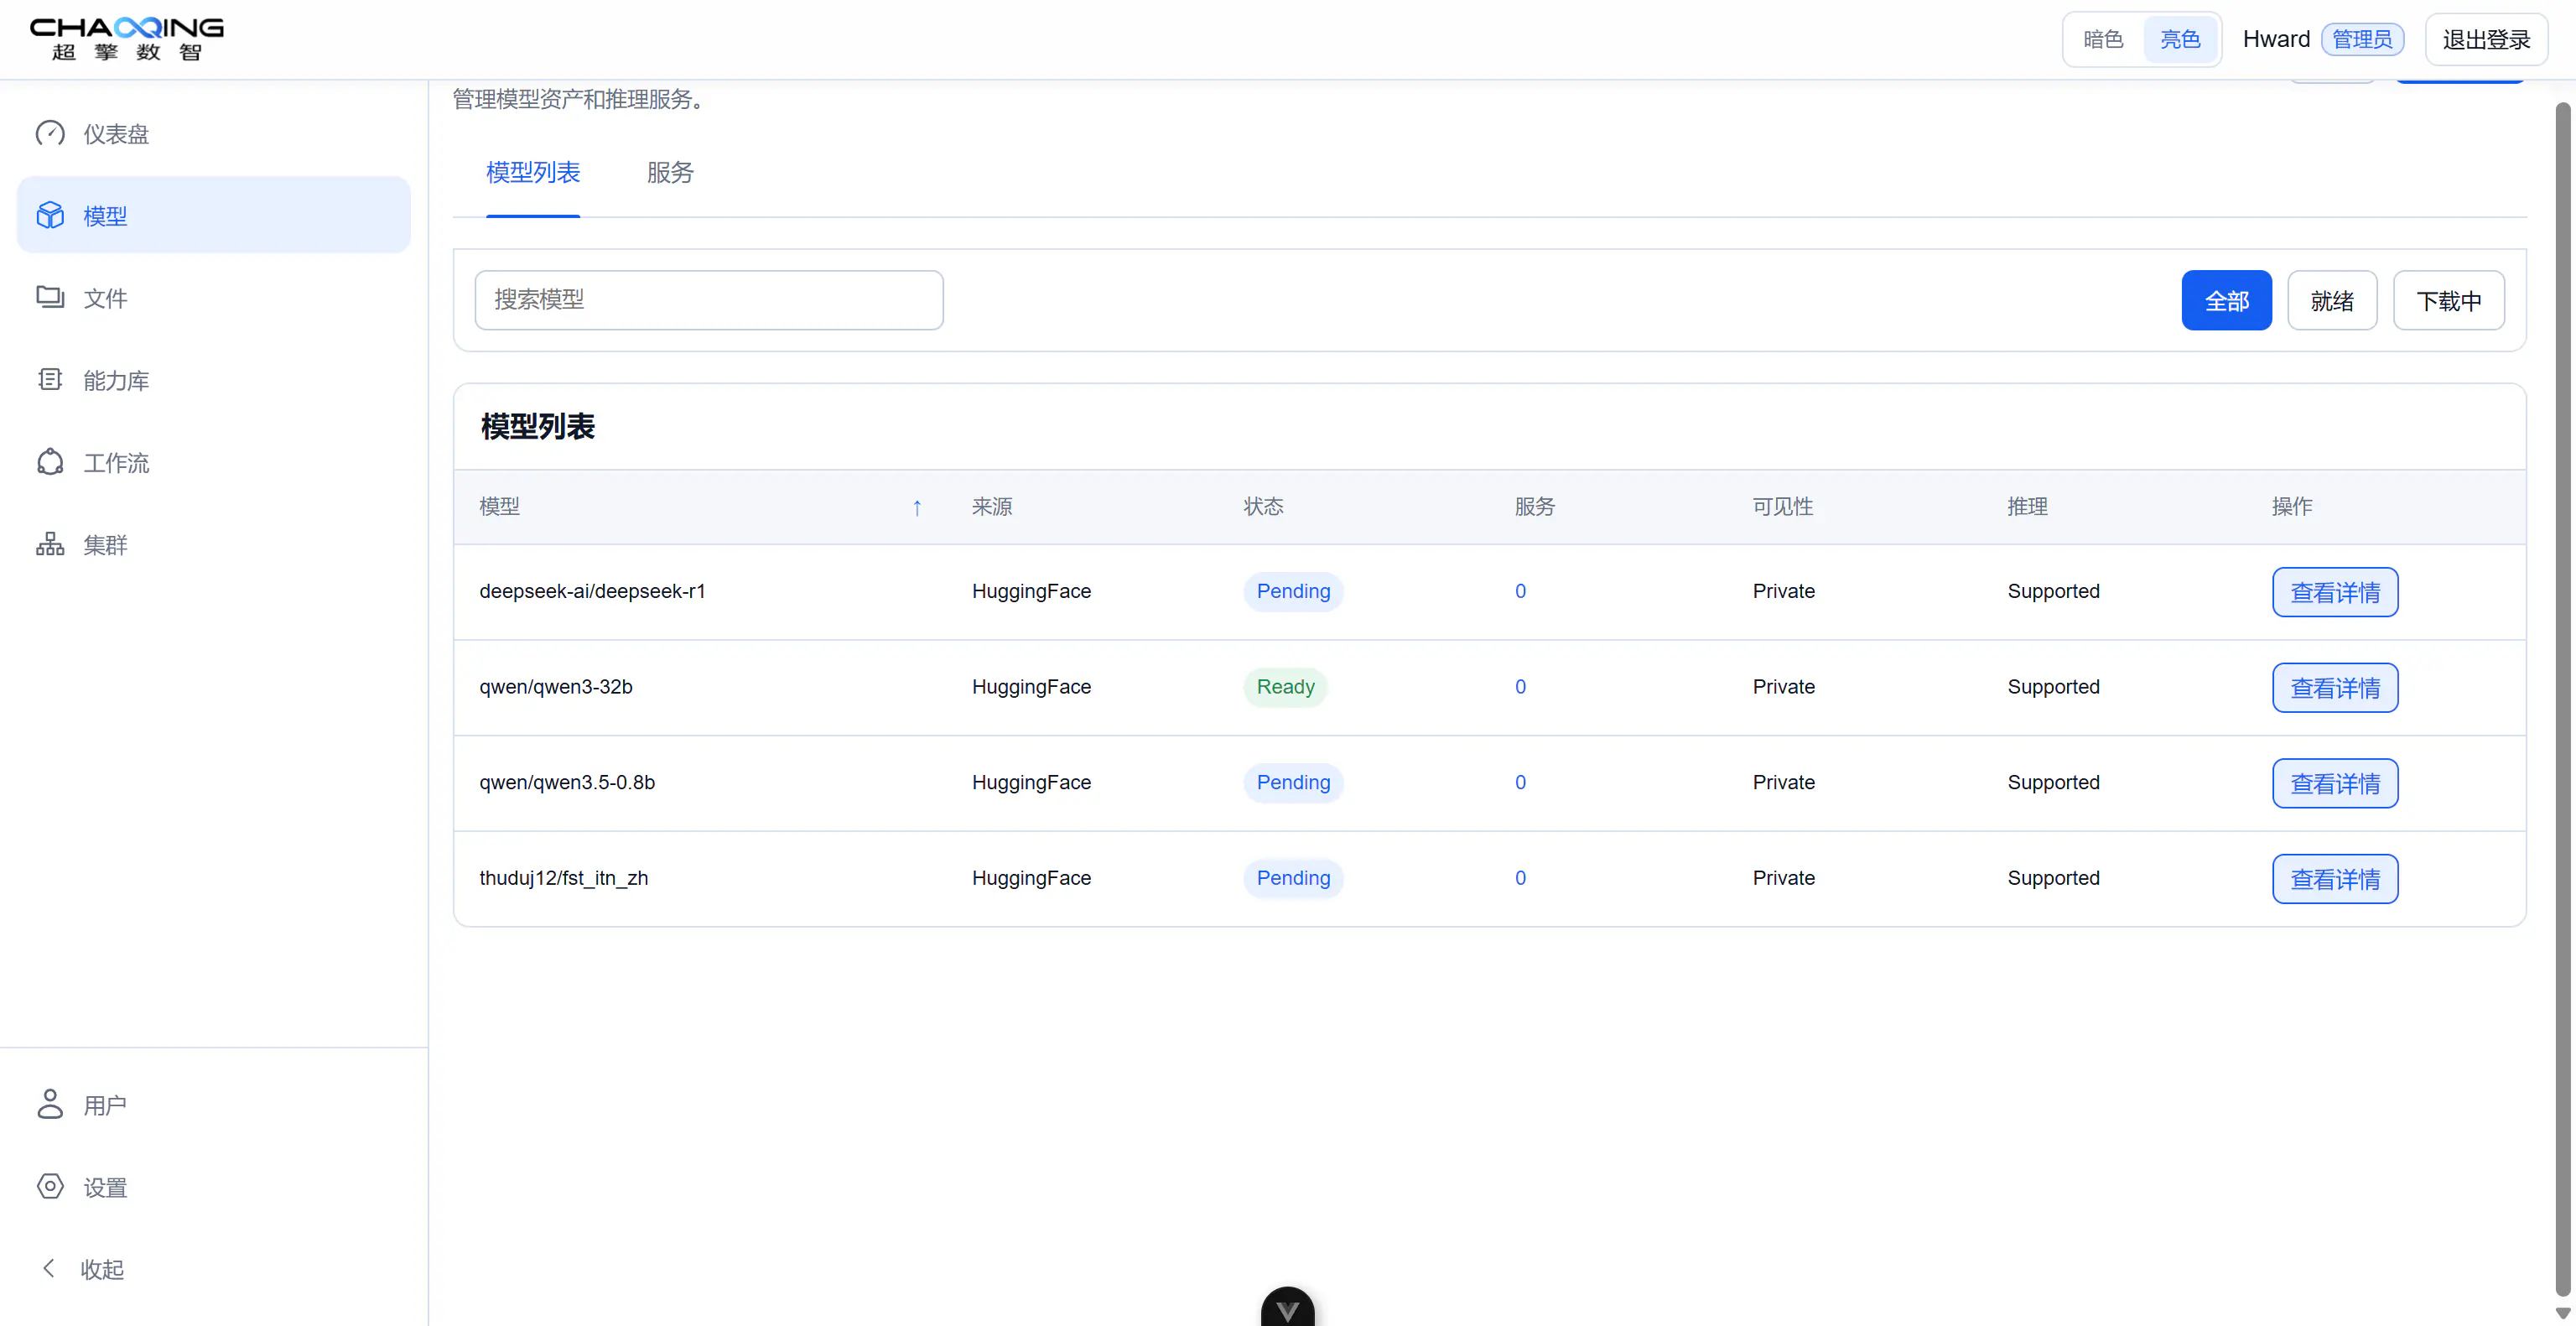Open the 工作流 workflow icon

point(50,462)
